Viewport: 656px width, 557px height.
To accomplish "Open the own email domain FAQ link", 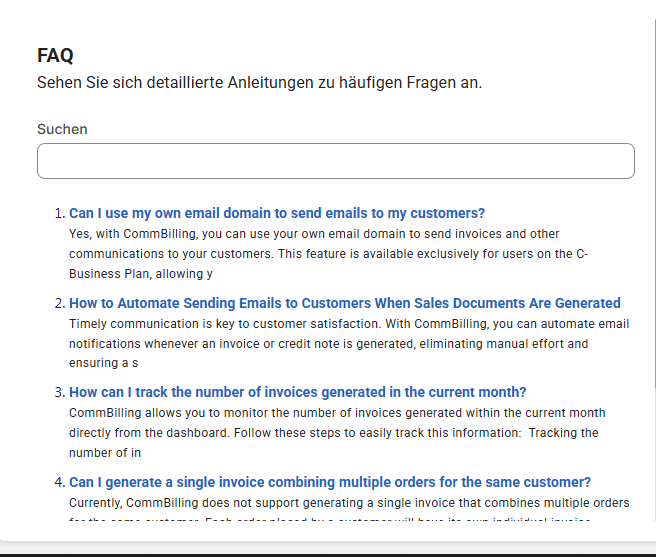I will (276, 213).
